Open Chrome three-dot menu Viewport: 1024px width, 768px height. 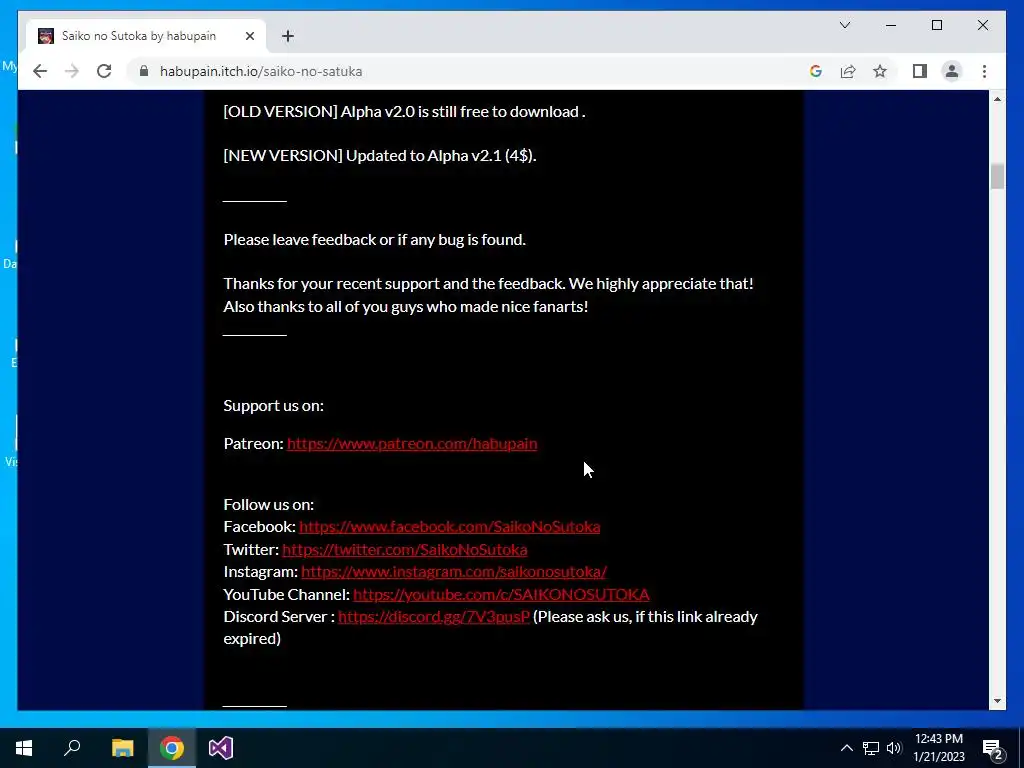[984, 71]
